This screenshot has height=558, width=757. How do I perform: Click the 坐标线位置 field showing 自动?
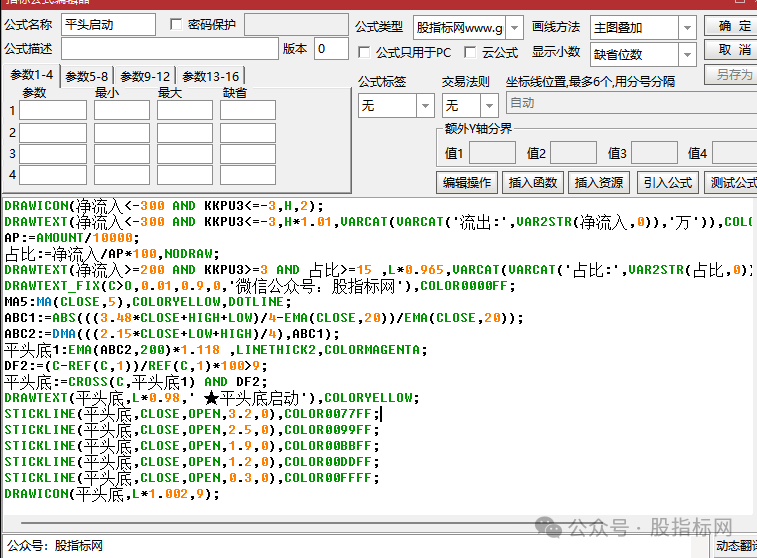click(x=631, y=103)
